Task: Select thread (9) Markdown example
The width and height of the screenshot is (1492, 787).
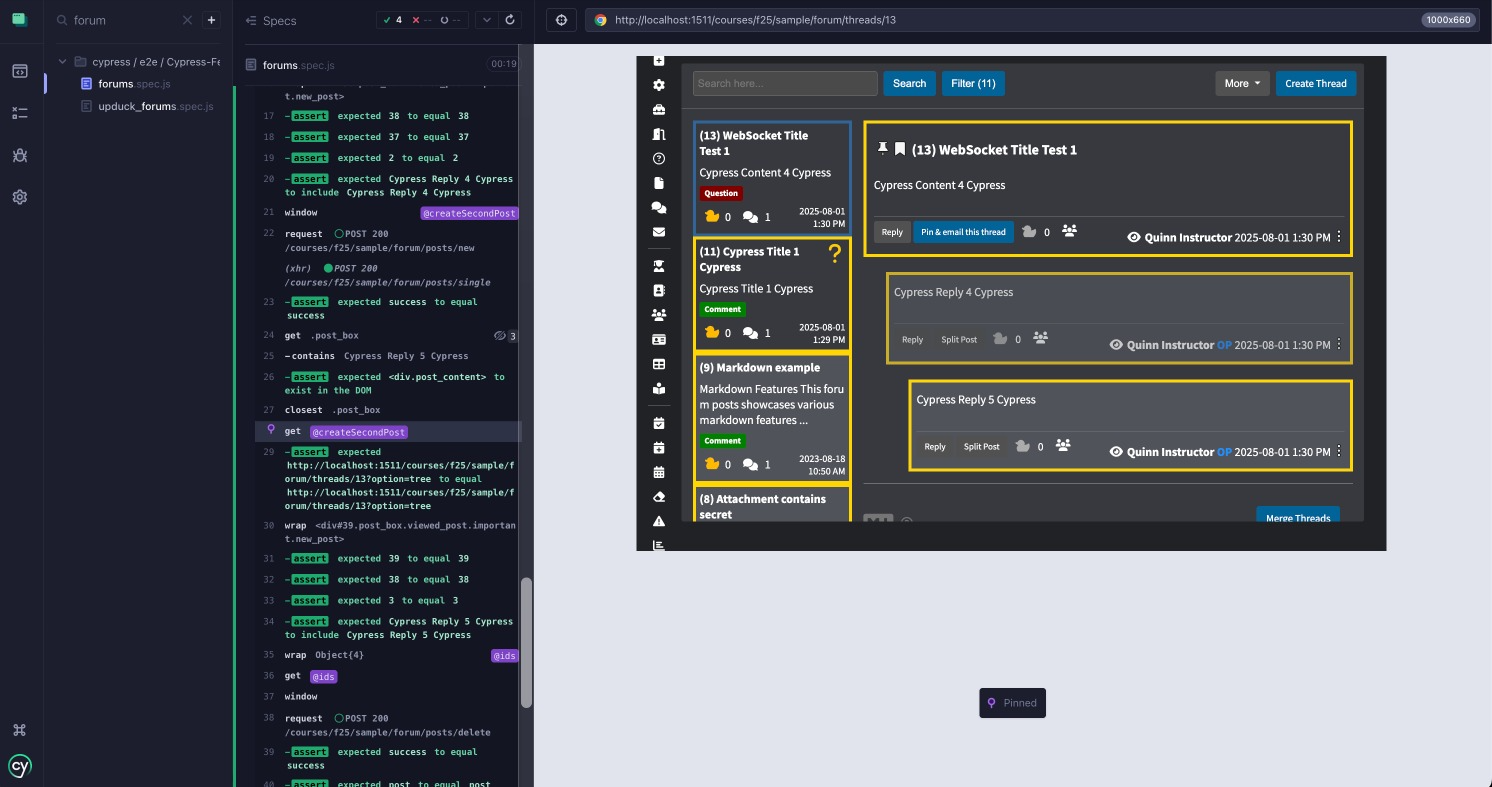Action: [x=772, y=418]
